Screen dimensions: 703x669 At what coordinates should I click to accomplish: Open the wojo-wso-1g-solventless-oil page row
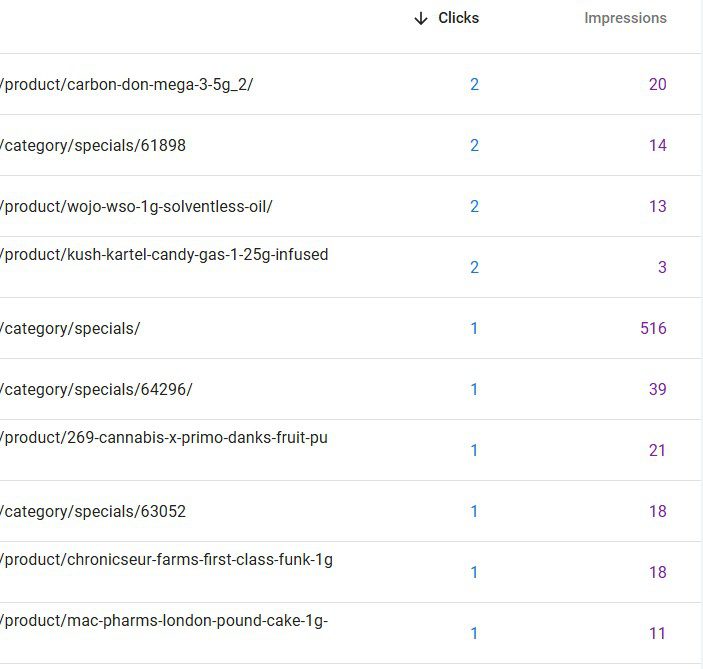coord(137,206)
